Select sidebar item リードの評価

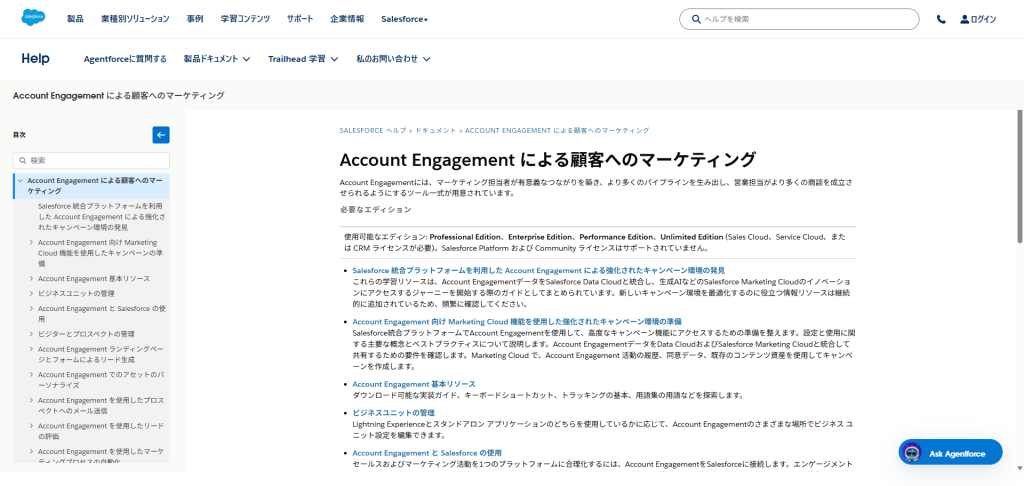point(101,431)
